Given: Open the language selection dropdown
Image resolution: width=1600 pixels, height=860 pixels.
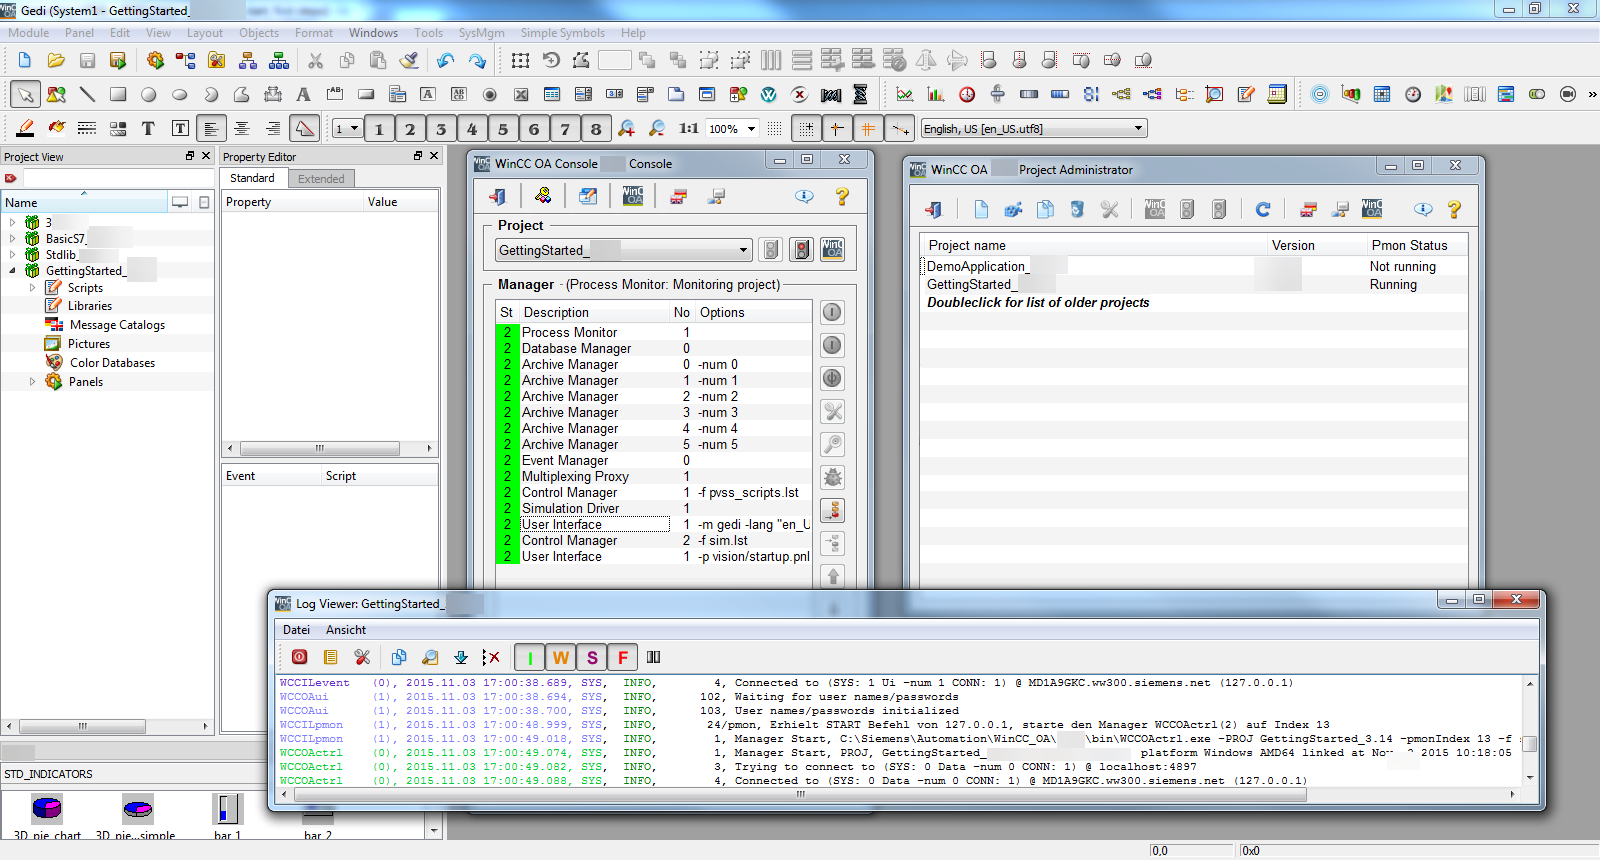Looking at the screenshot, I should [x=1138, y=128].
